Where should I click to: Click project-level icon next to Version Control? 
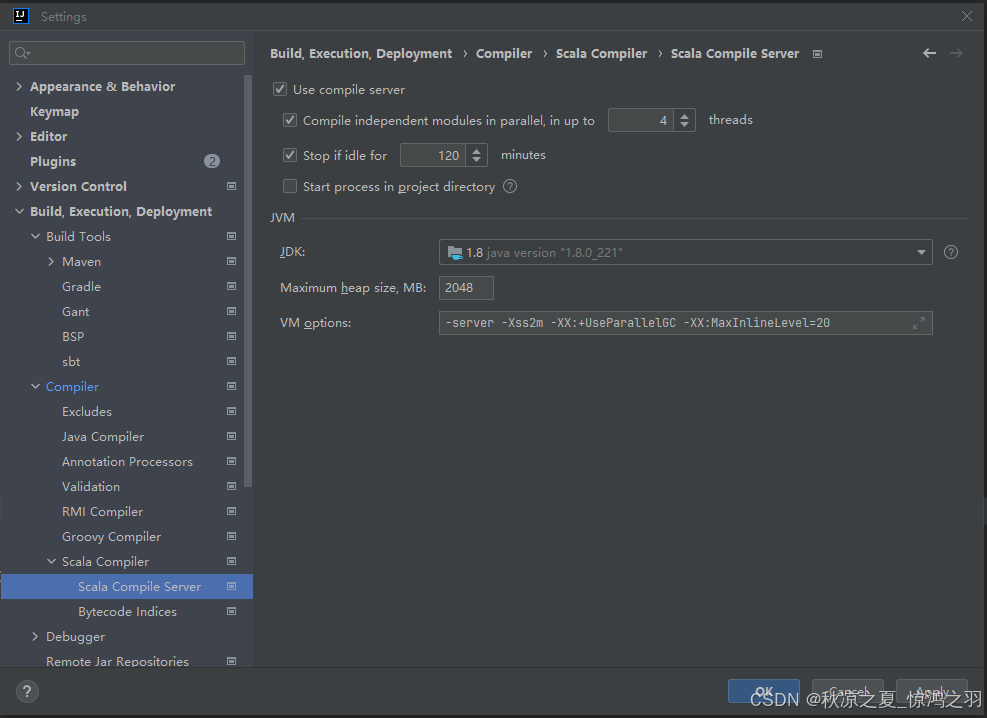(231, 186)
